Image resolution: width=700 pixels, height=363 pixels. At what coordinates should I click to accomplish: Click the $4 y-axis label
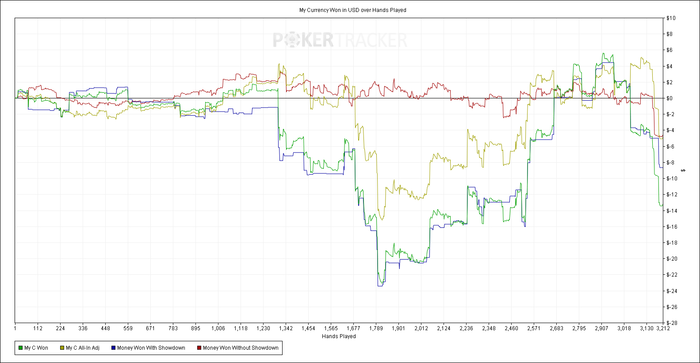coord(670,66)
